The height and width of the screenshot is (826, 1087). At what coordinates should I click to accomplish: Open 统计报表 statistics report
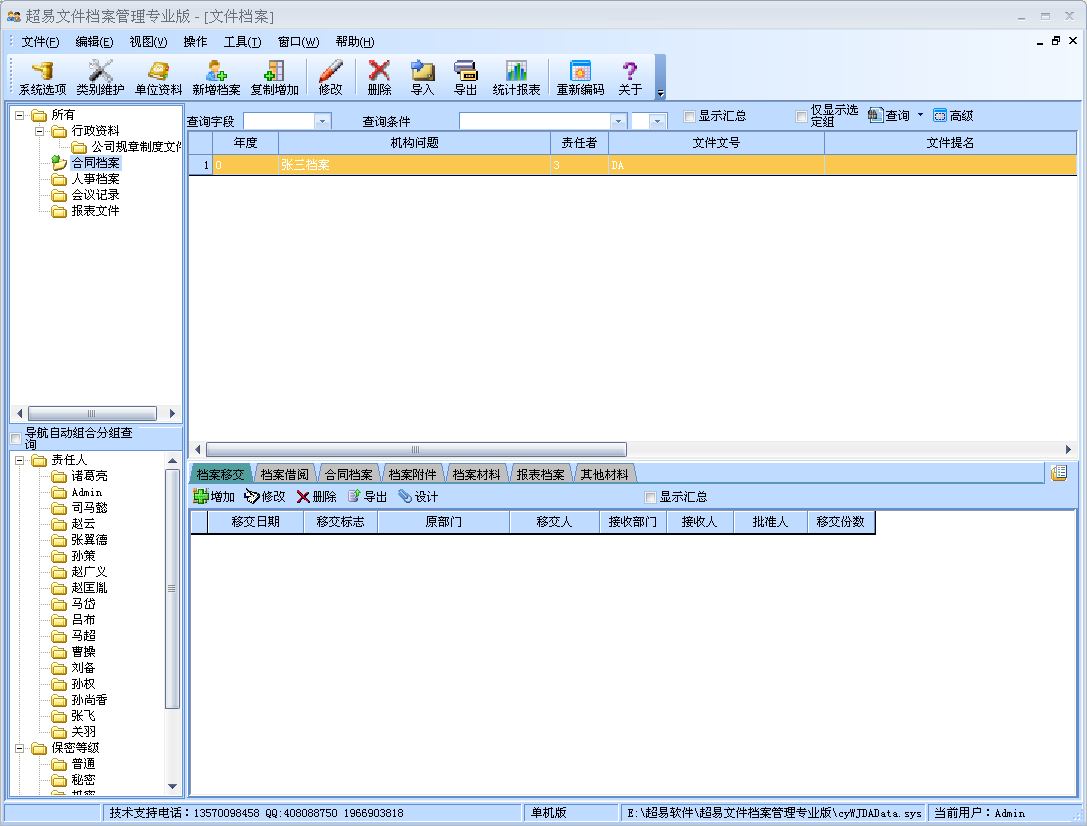(516, 78)
